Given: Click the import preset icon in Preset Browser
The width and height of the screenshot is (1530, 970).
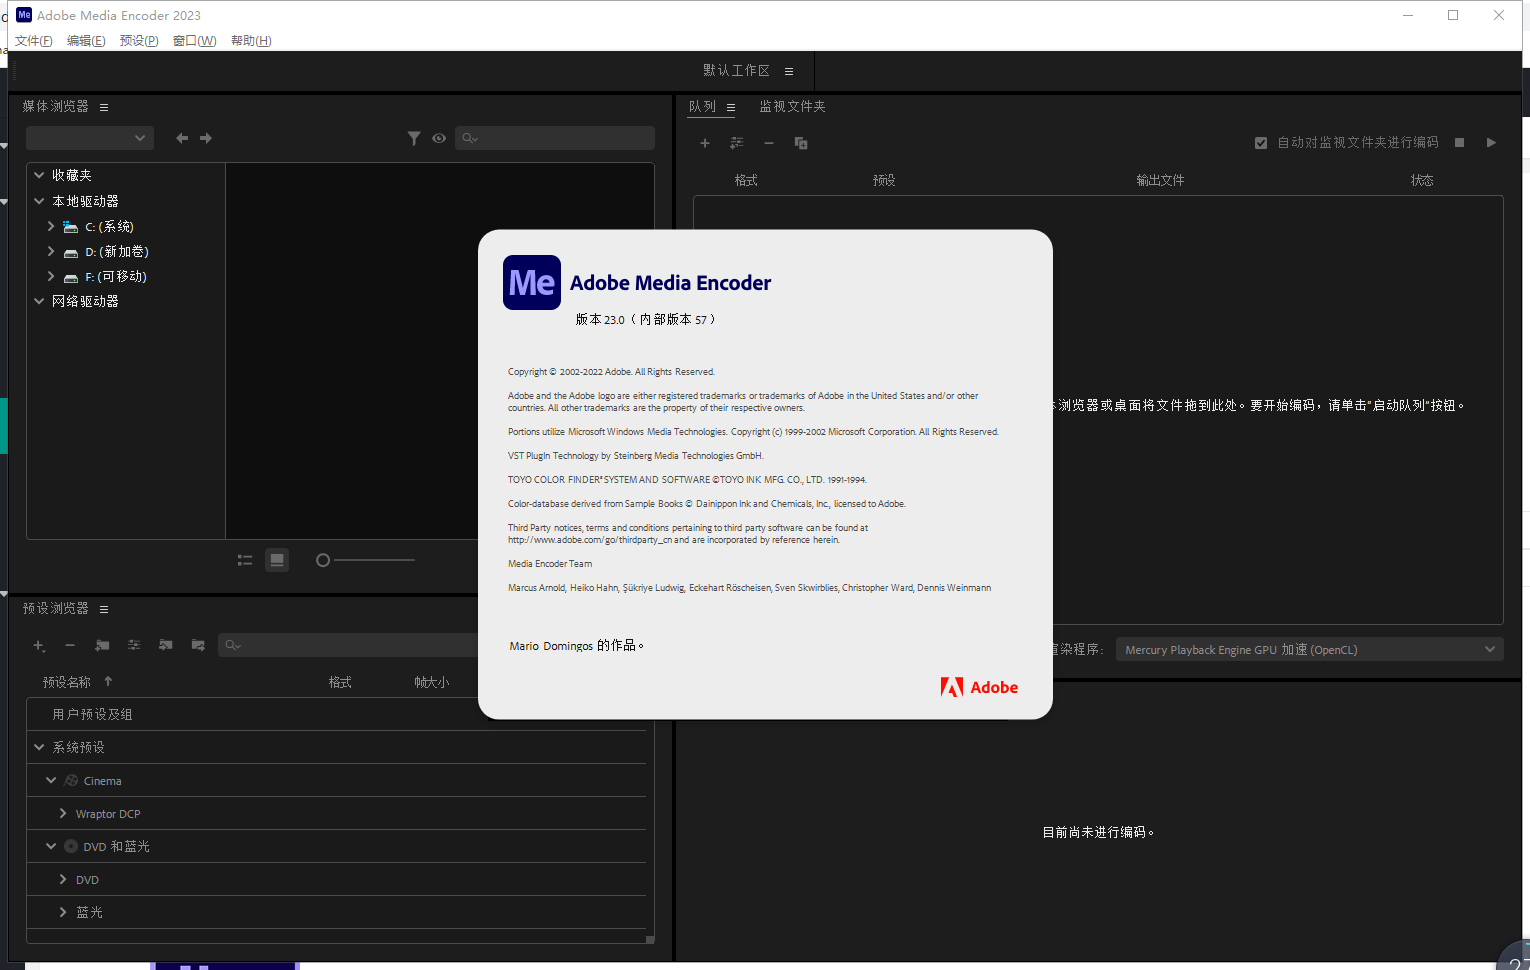Looking at the screenshot, I should [x=166, y=645].
